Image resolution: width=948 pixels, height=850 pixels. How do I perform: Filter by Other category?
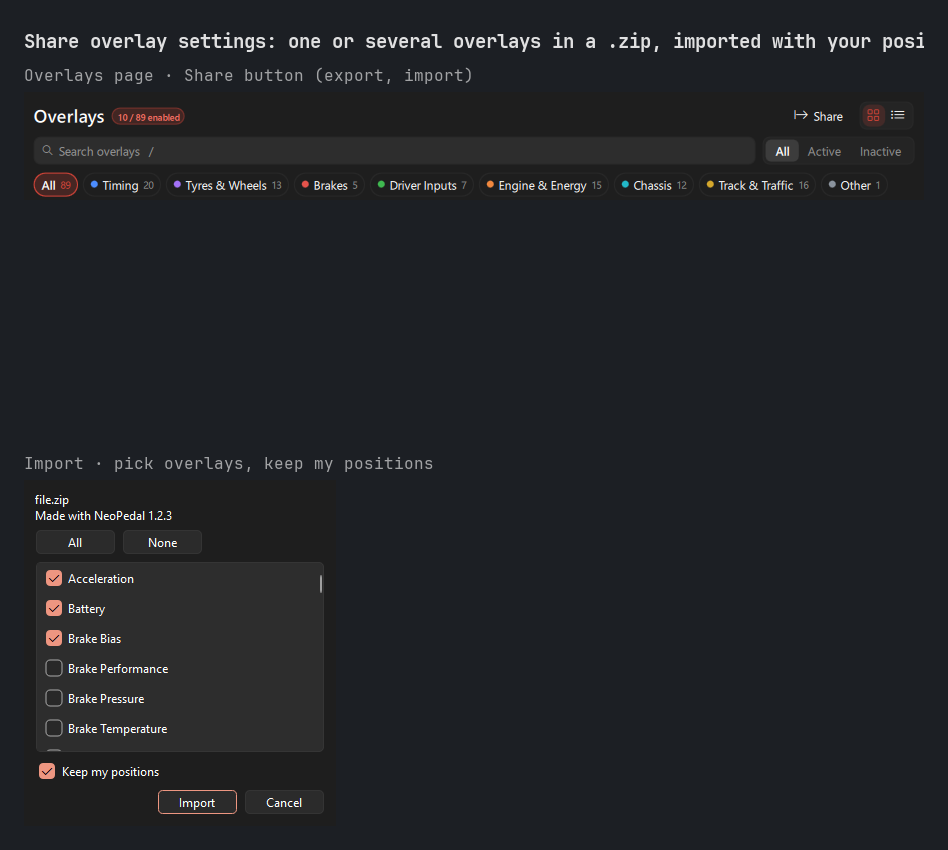click(x=854, y=186)
